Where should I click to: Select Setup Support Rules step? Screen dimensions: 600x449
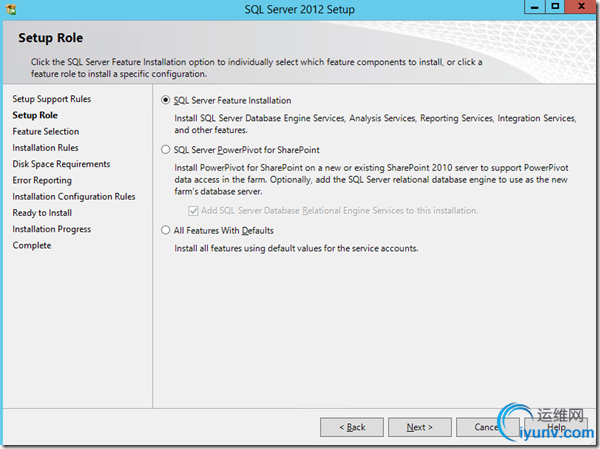(x=52, y=99)
